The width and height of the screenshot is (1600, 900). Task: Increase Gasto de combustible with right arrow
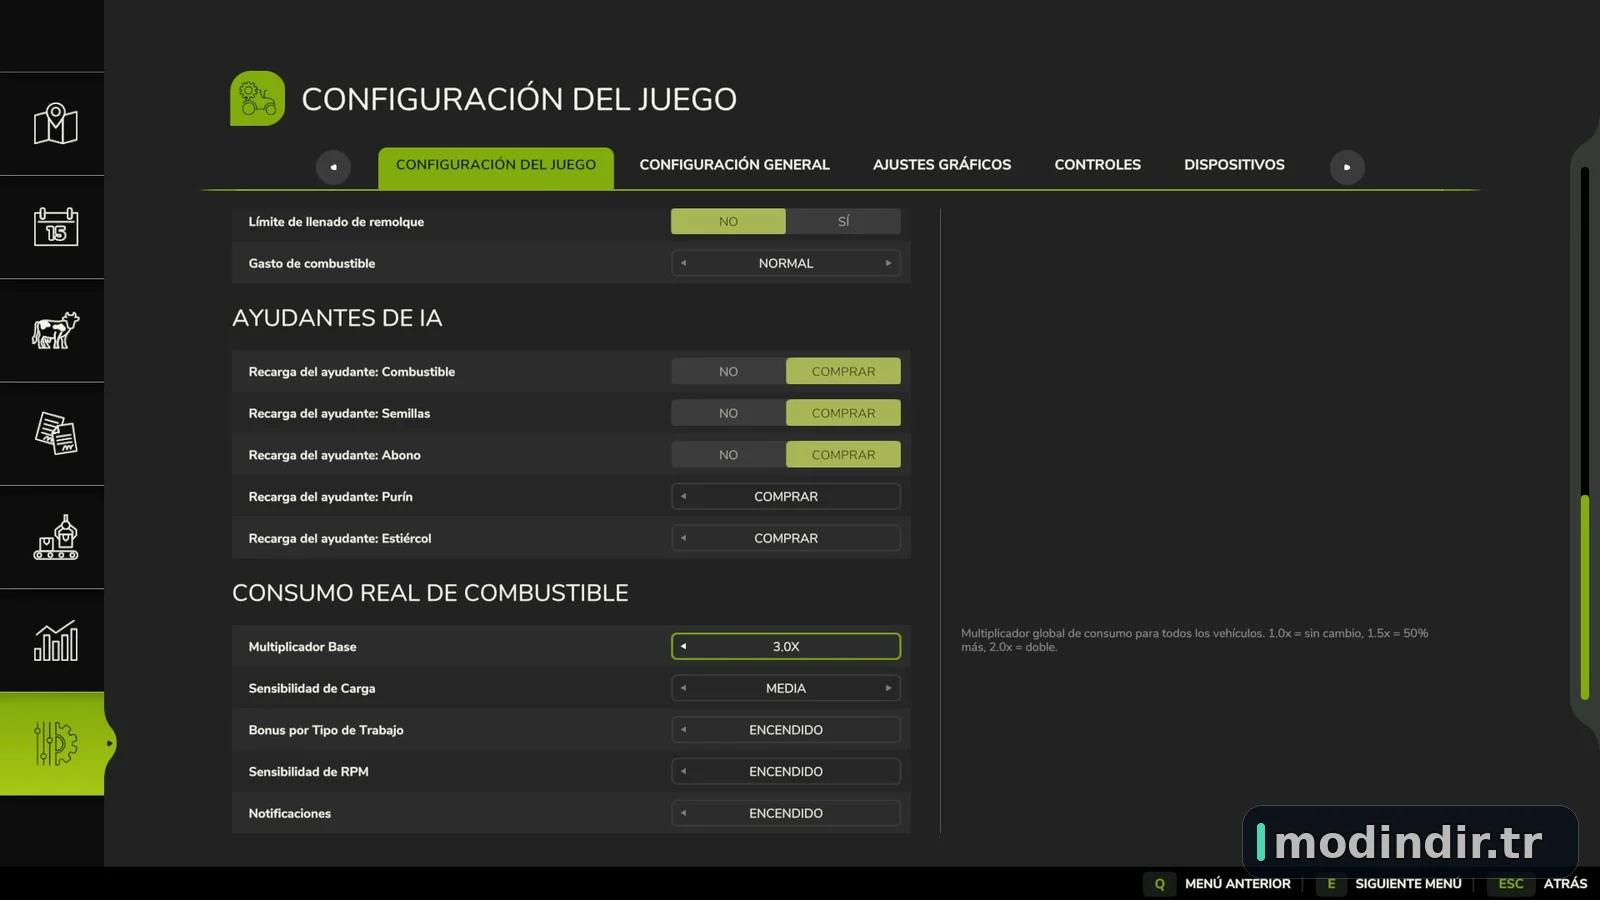(x=888, y=264)
